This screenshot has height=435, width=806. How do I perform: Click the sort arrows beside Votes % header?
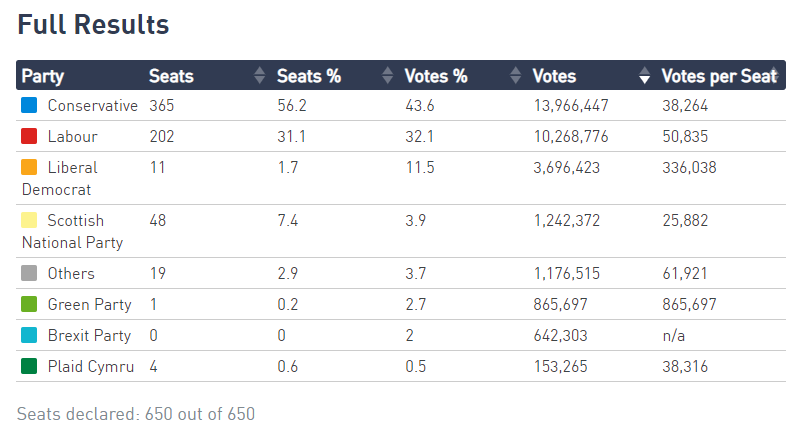(x=515, y=76)
